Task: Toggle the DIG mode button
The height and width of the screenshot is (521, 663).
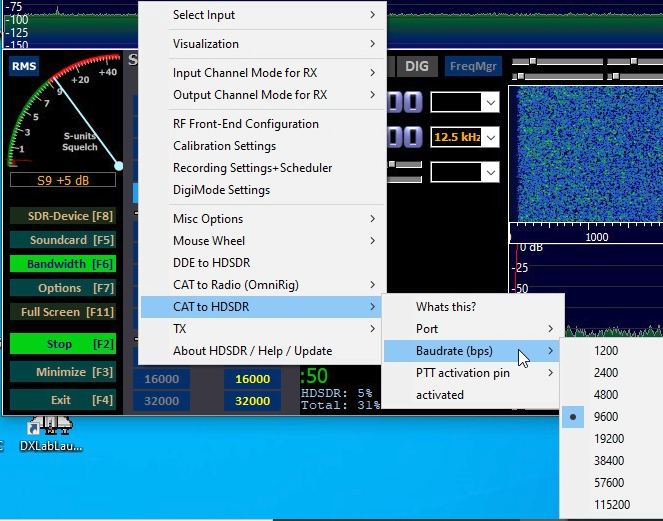Action: 416,66
